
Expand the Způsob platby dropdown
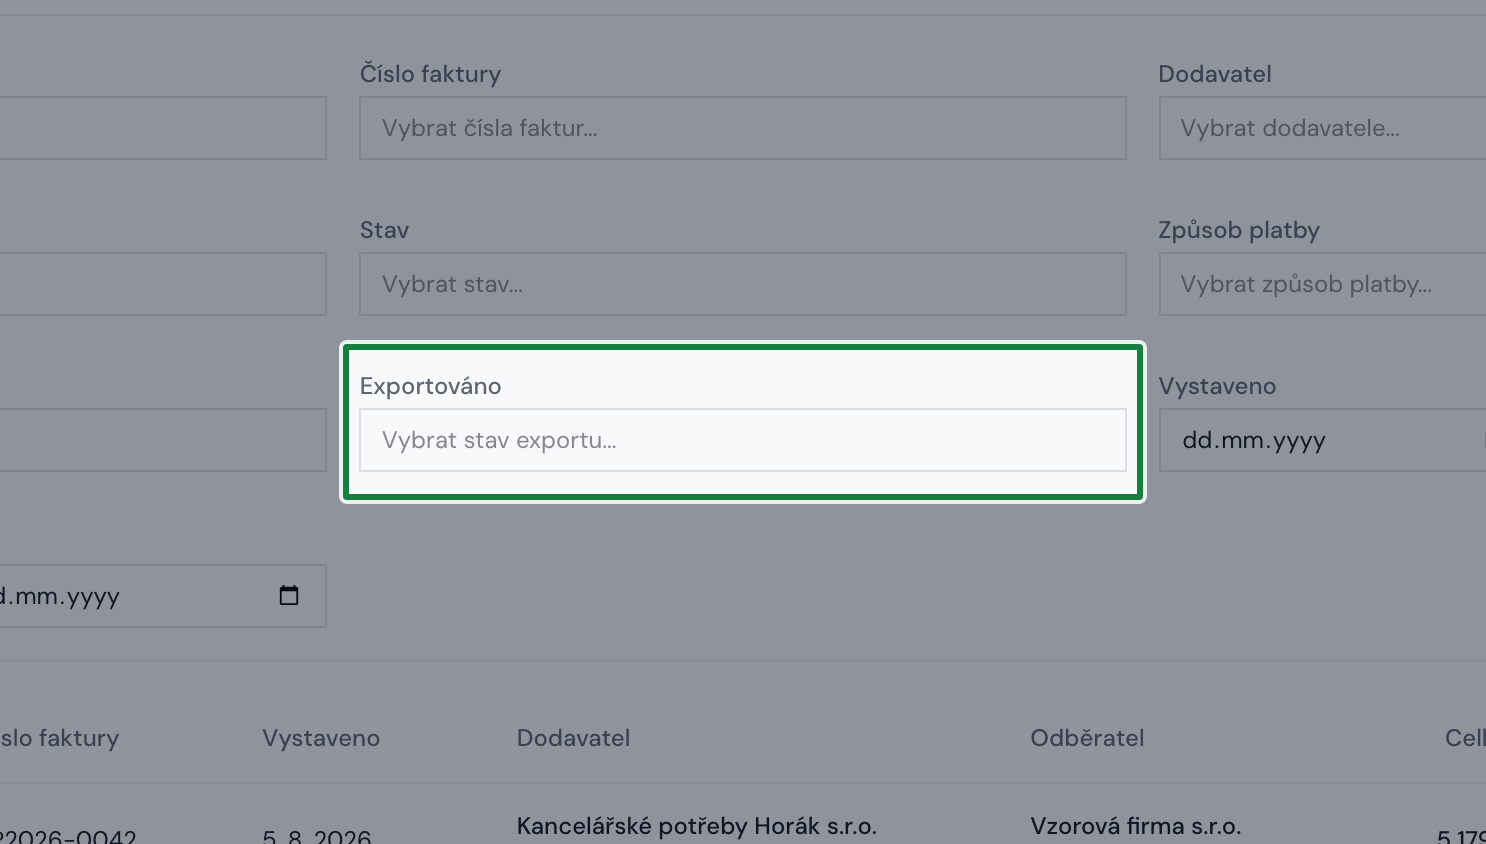tap(1322, 284)
